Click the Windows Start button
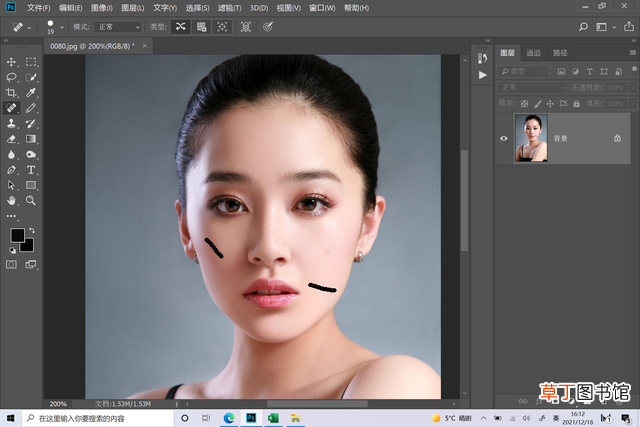Viewport: 640px width, 427px height. (11, 418)
